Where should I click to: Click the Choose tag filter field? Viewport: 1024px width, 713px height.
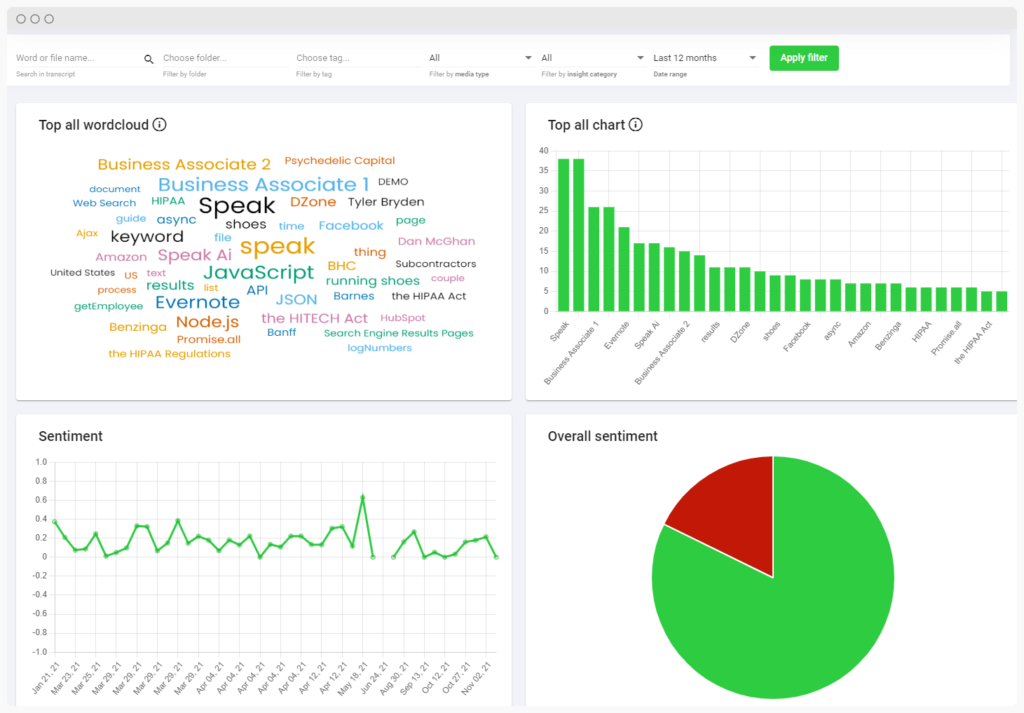point(356,58)
